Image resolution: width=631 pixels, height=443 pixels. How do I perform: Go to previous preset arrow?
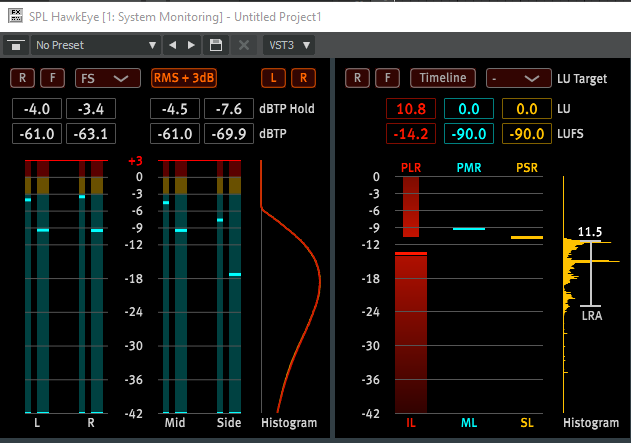(173, 45)
